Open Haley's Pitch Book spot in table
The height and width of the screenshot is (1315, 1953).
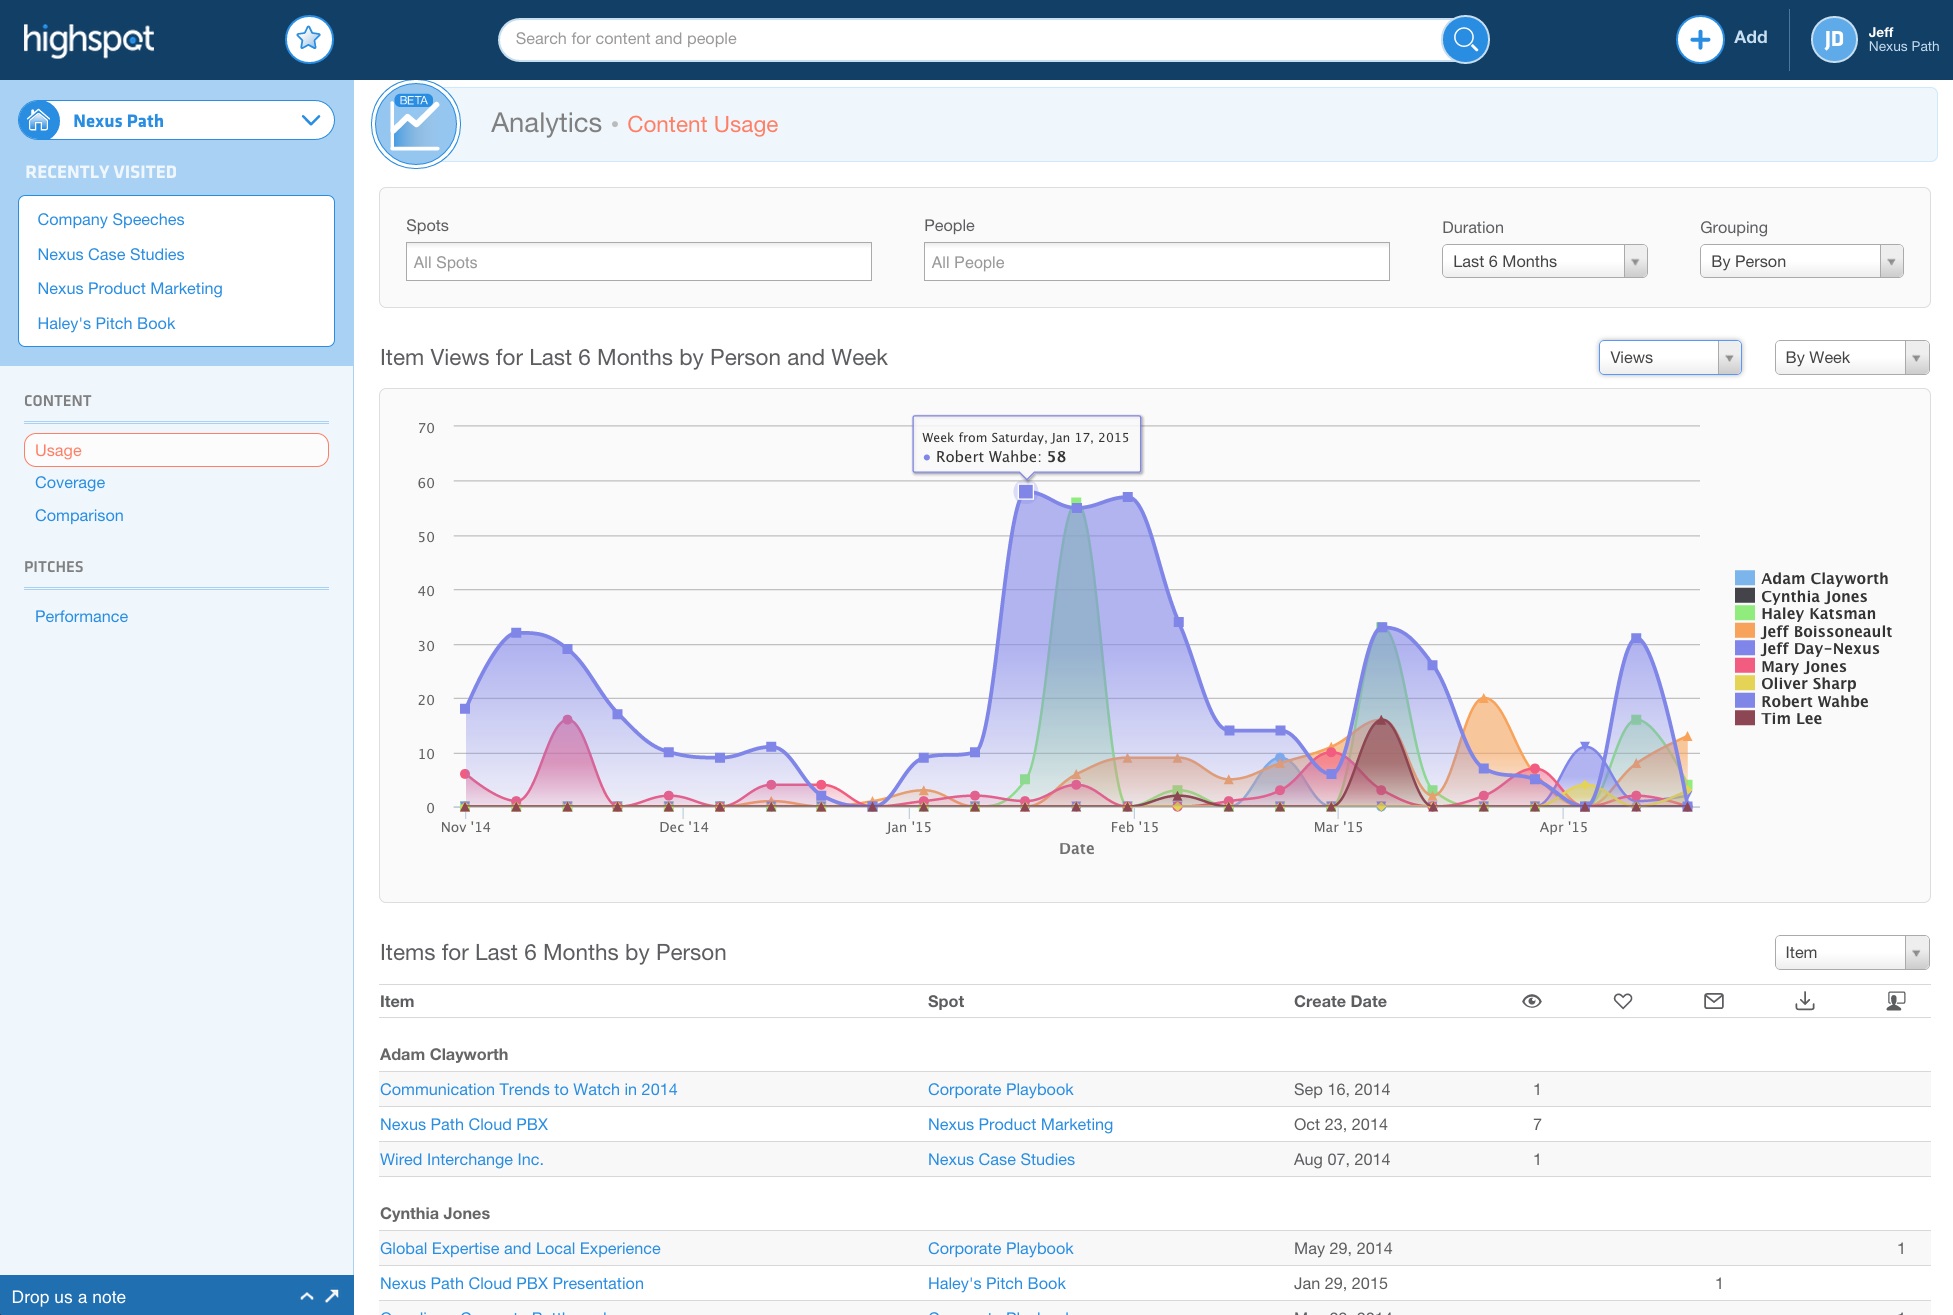(997, 1283)
